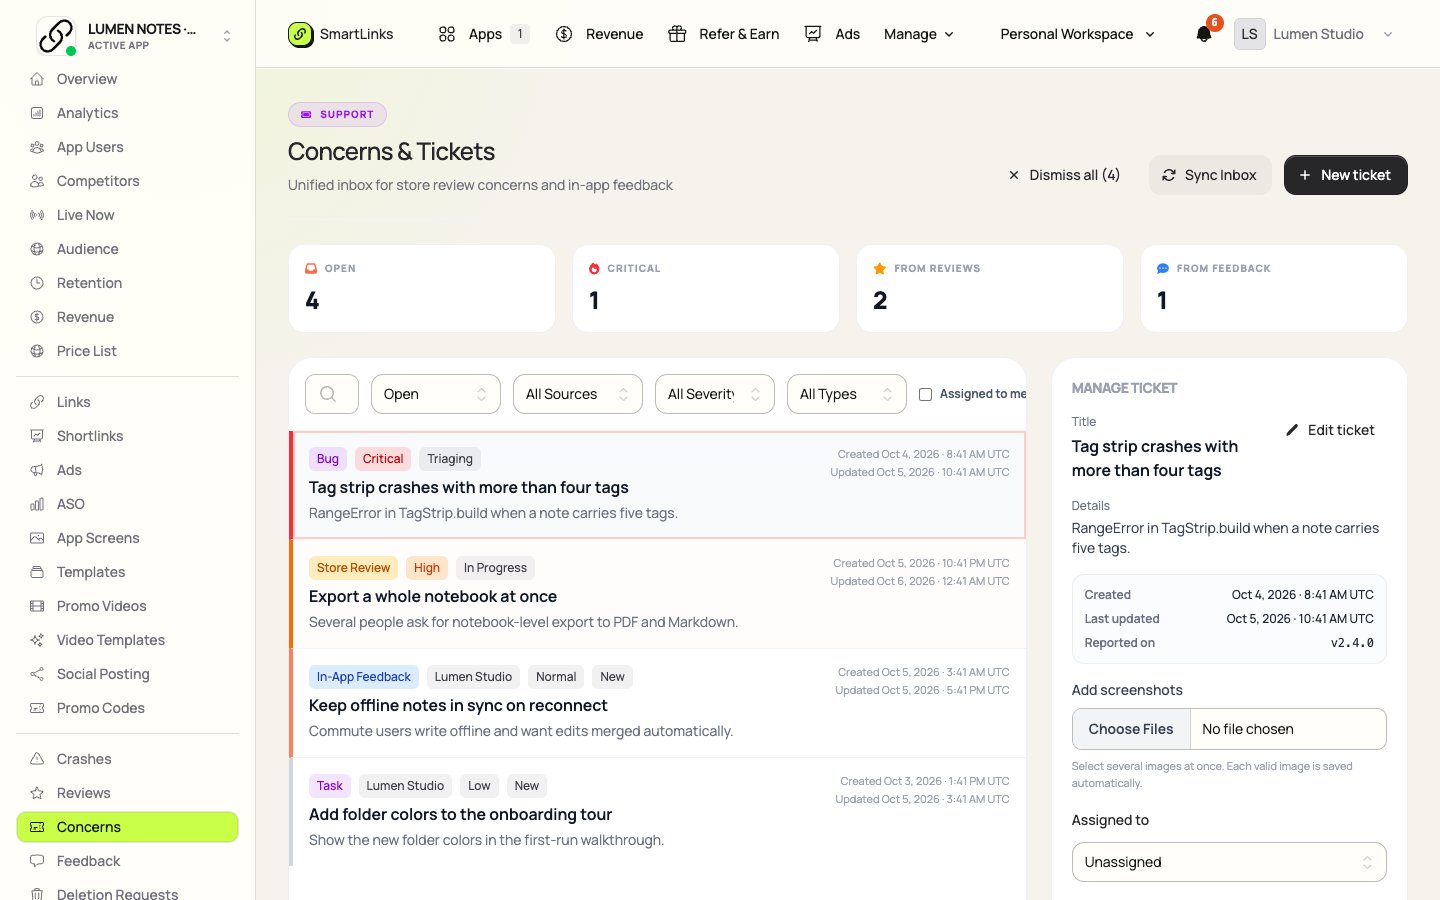Click the Shortlinks icon in sidebar

pos(37,436)
